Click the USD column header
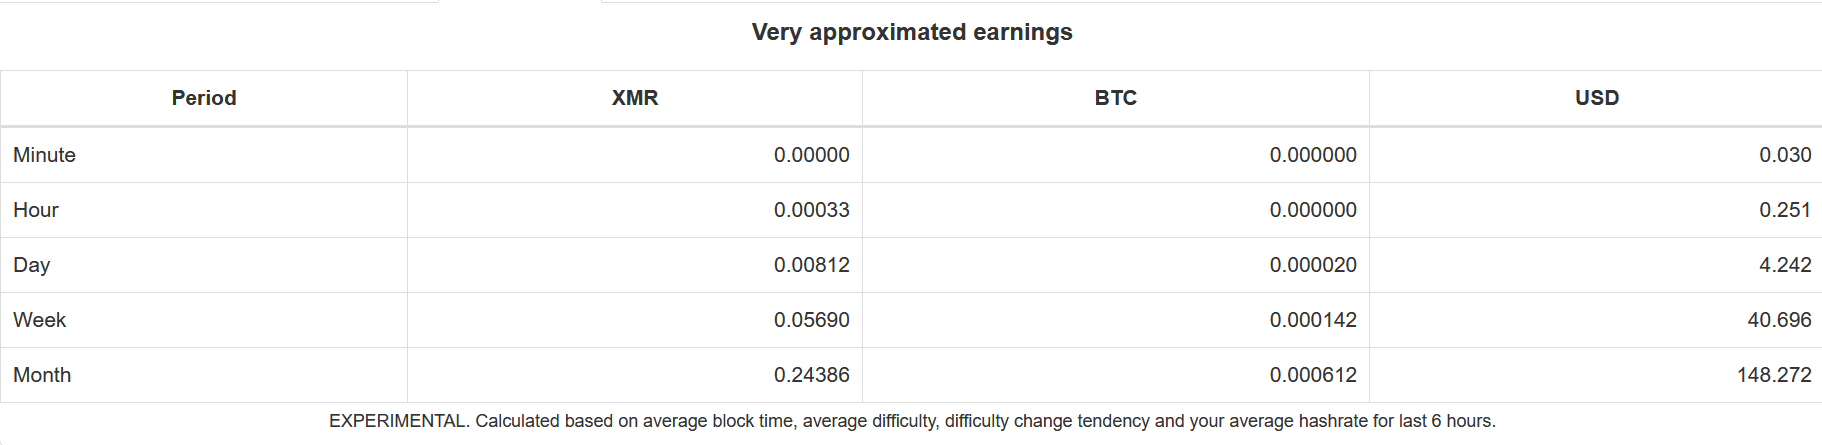 [1597, 98]
